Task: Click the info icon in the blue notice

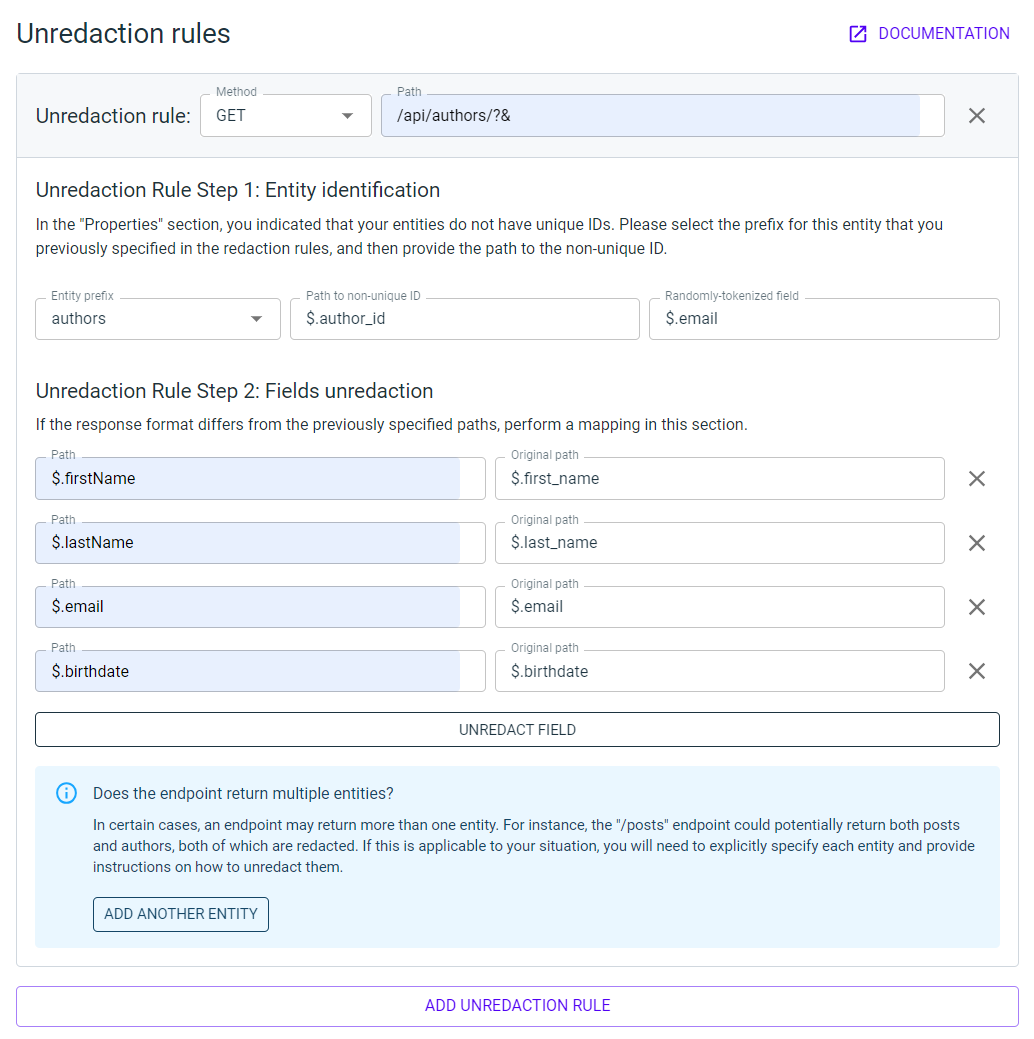Action: point(66,794)
